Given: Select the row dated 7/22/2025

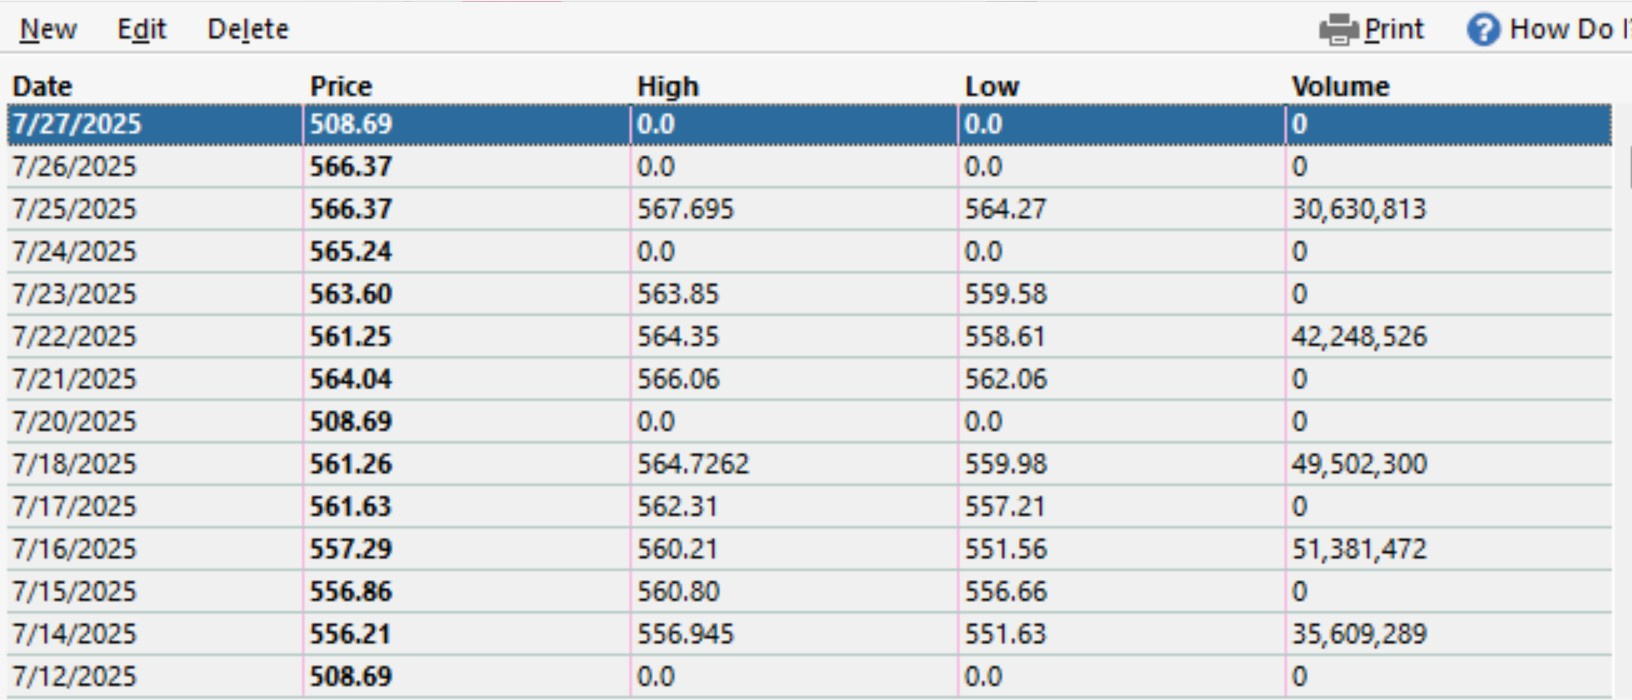Looking at the screenshot, I should (809, 336).
